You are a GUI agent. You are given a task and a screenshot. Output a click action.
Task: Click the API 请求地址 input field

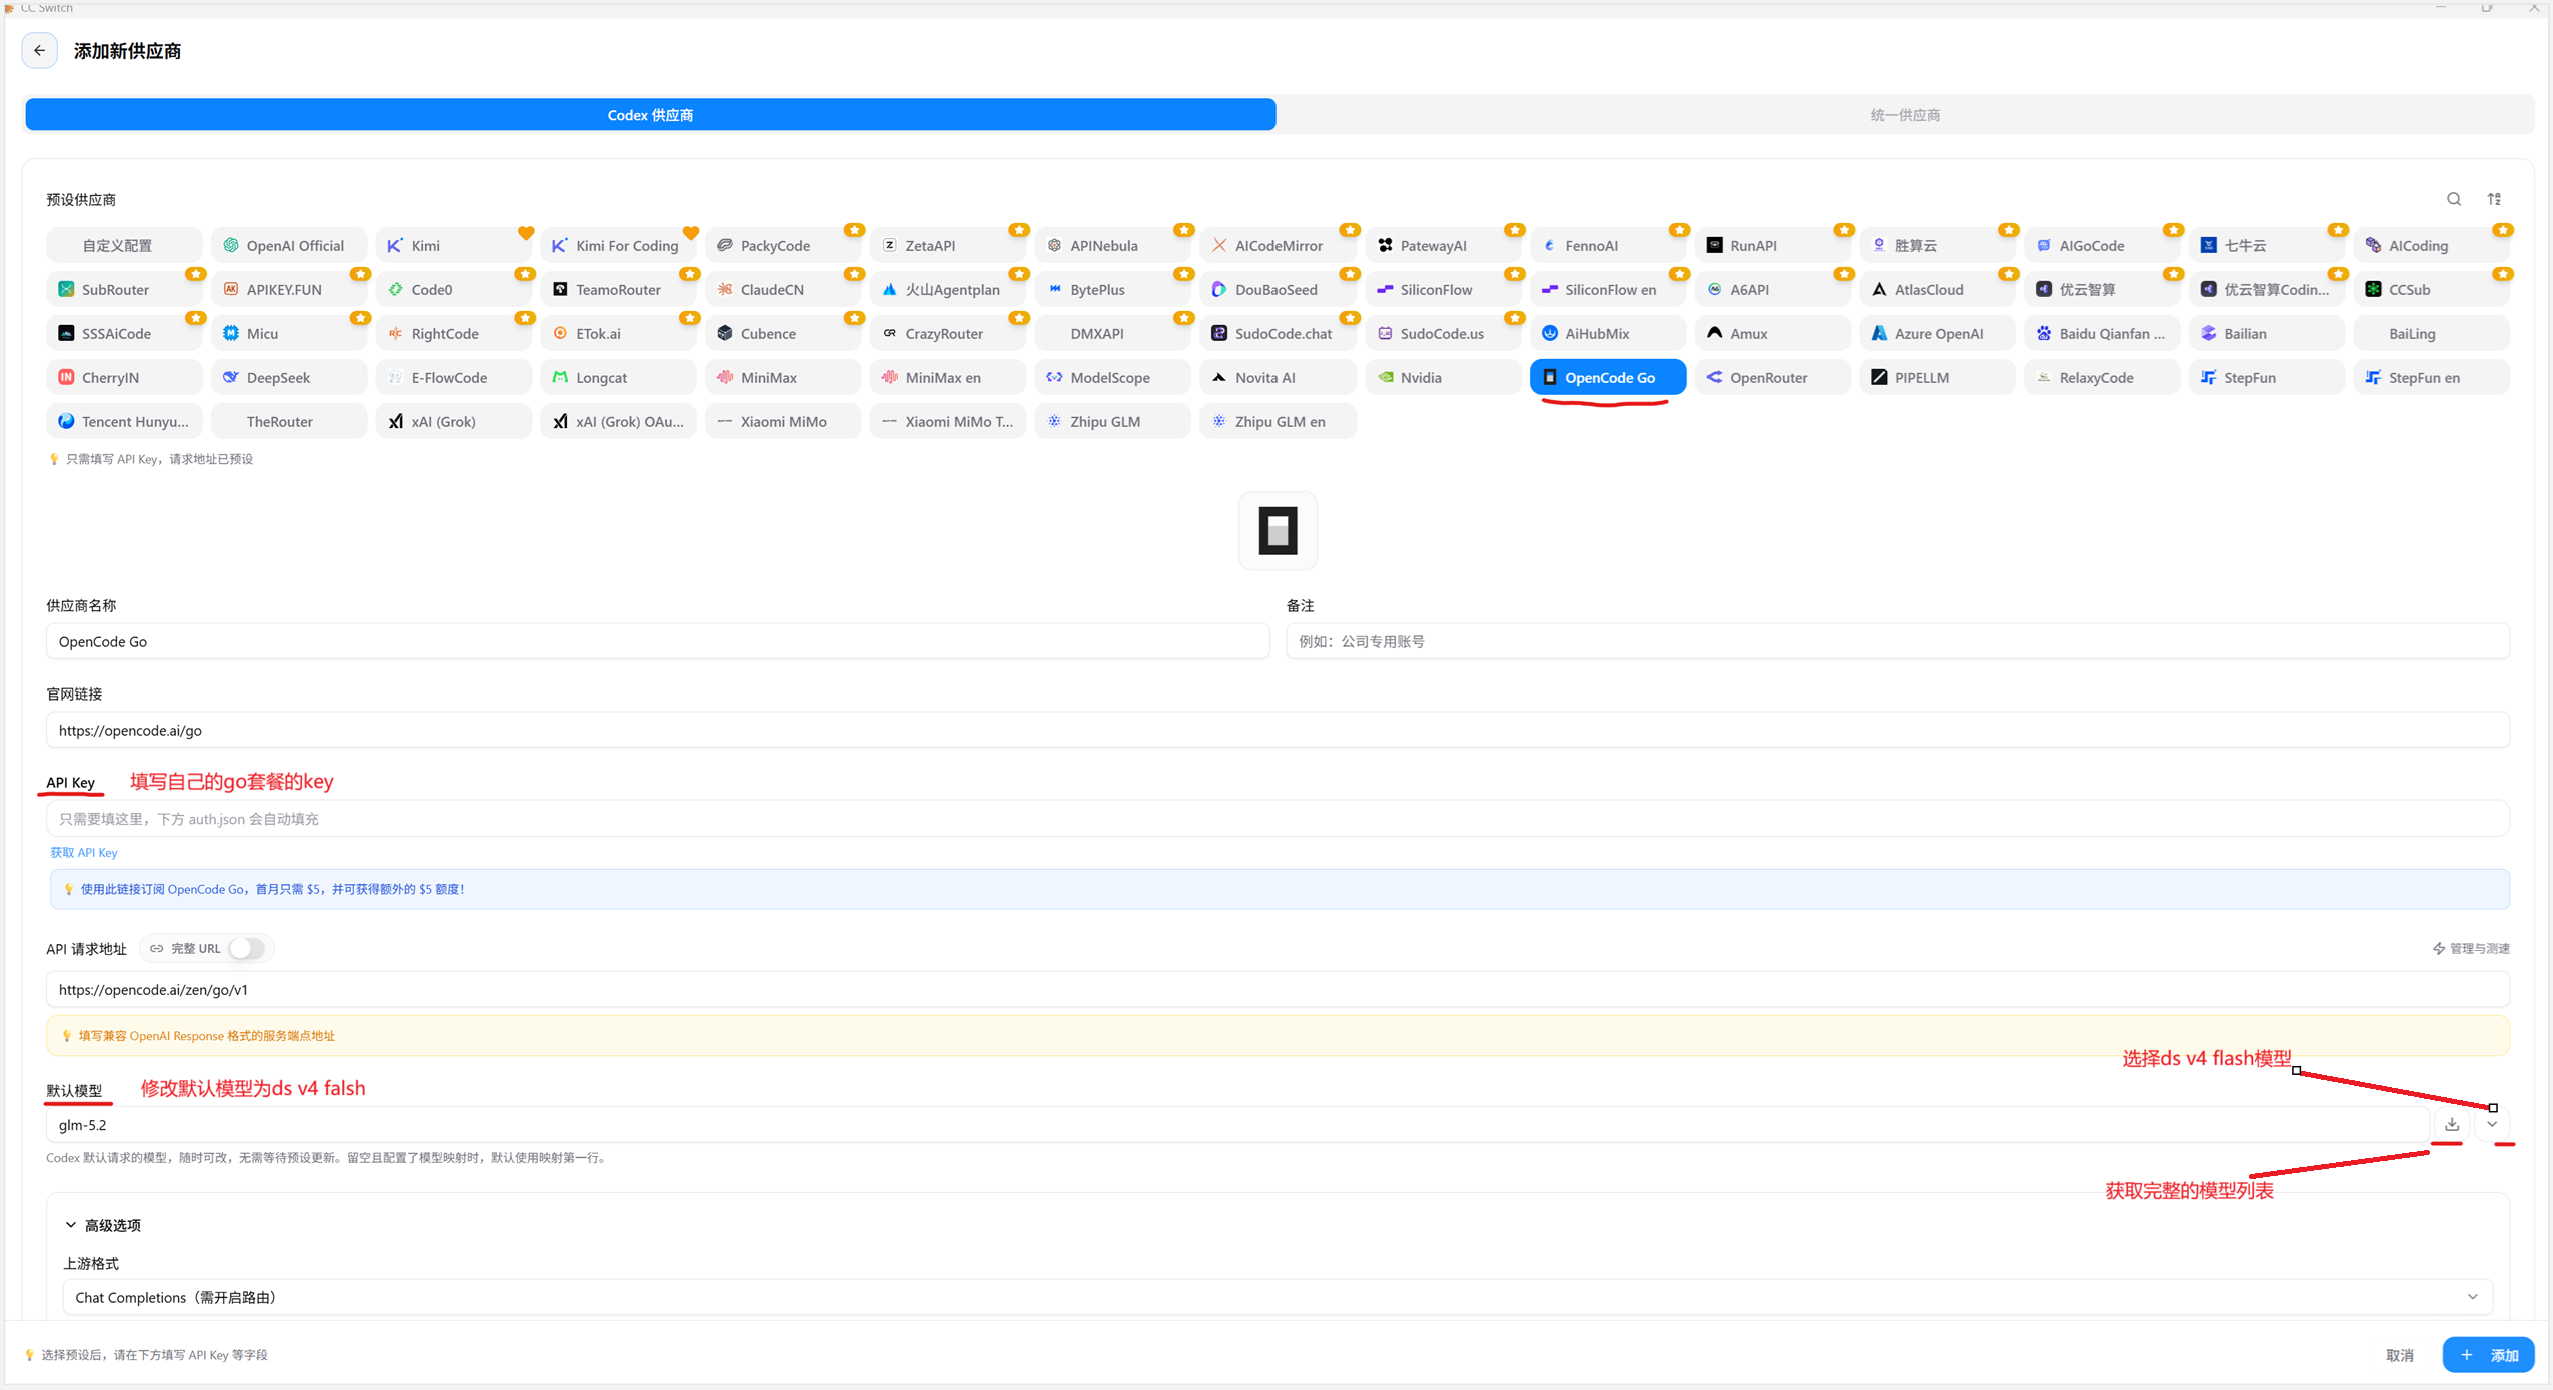point(1277,989)
